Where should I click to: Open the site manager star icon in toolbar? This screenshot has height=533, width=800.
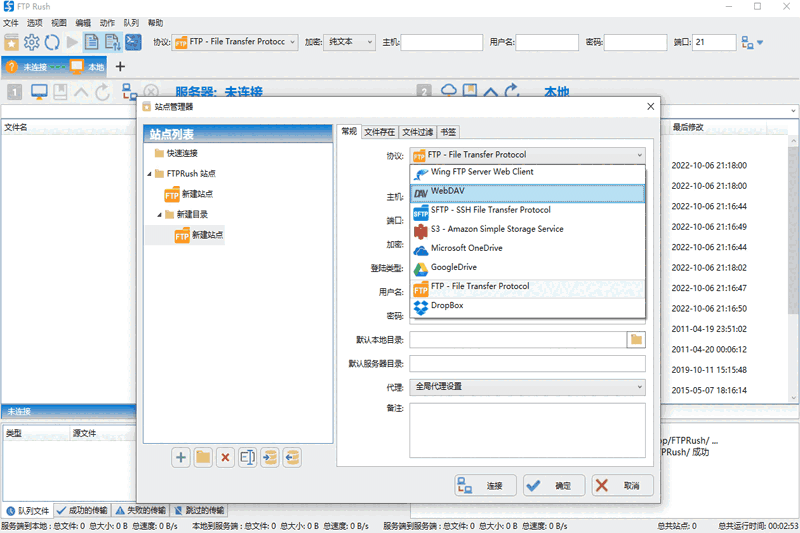(11, 42)
